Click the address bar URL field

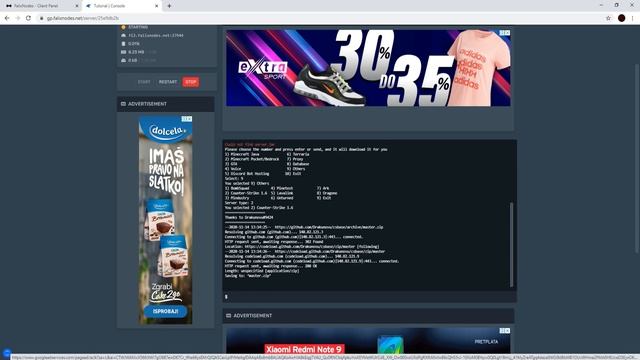click(318, 18)
